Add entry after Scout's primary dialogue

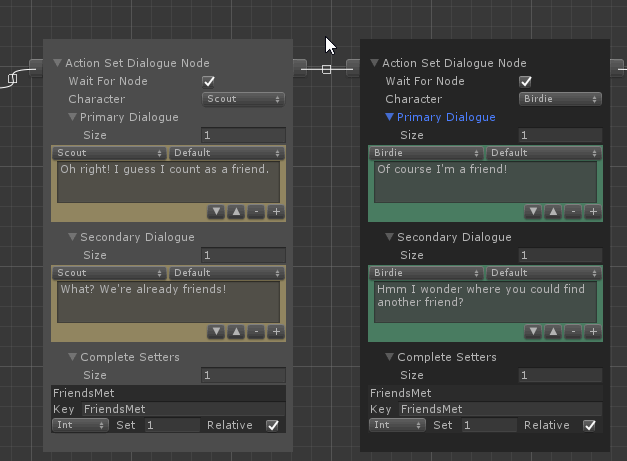(276, 212)
